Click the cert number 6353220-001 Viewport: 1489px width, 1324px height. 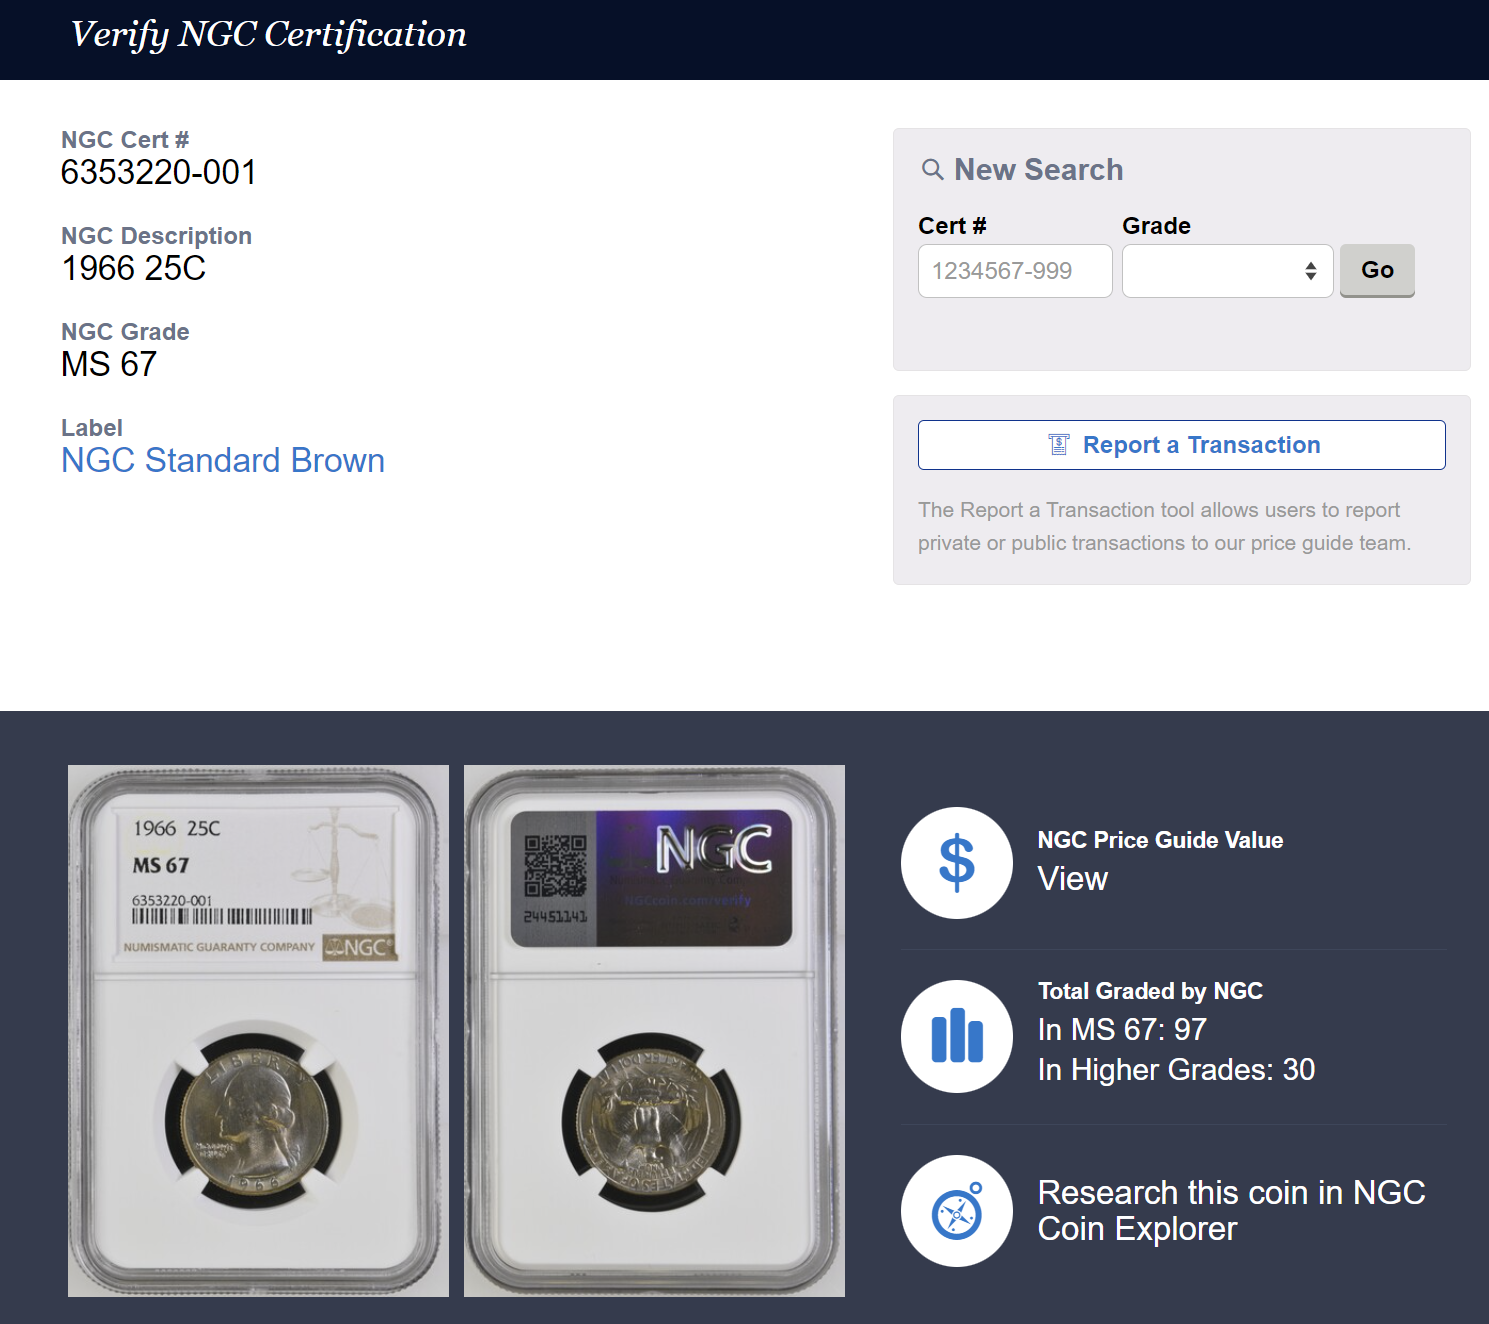(158, 172)
